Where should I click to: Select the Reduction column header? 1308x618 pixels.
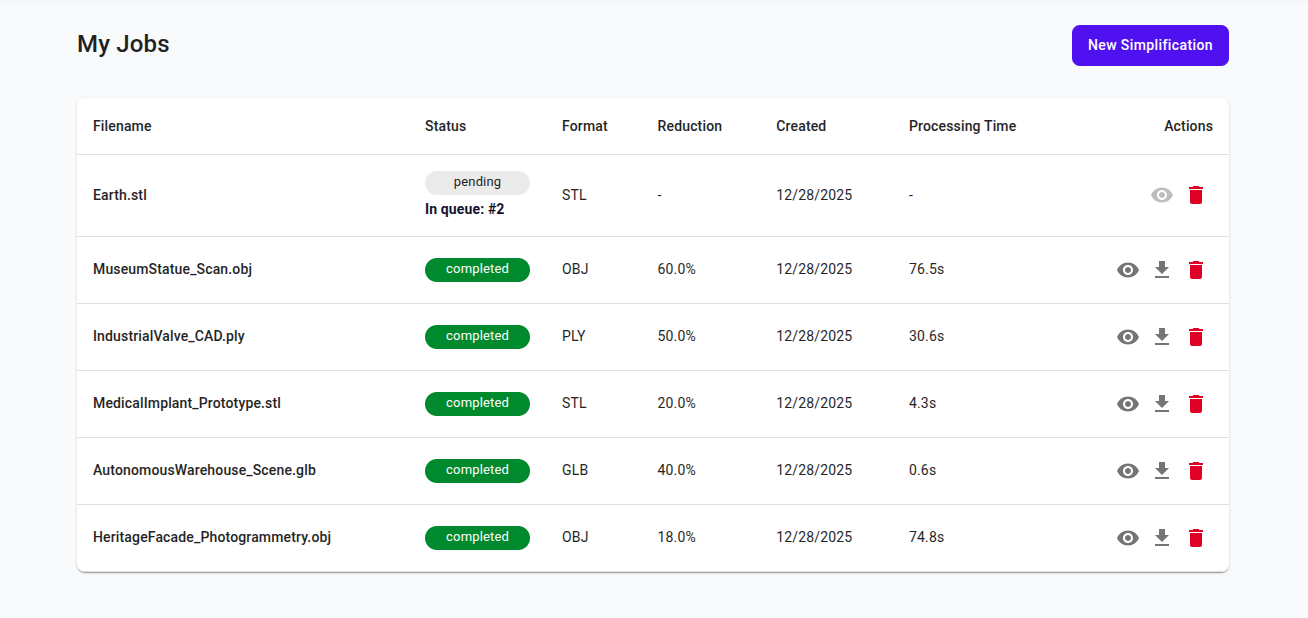(x=689, y=126)
